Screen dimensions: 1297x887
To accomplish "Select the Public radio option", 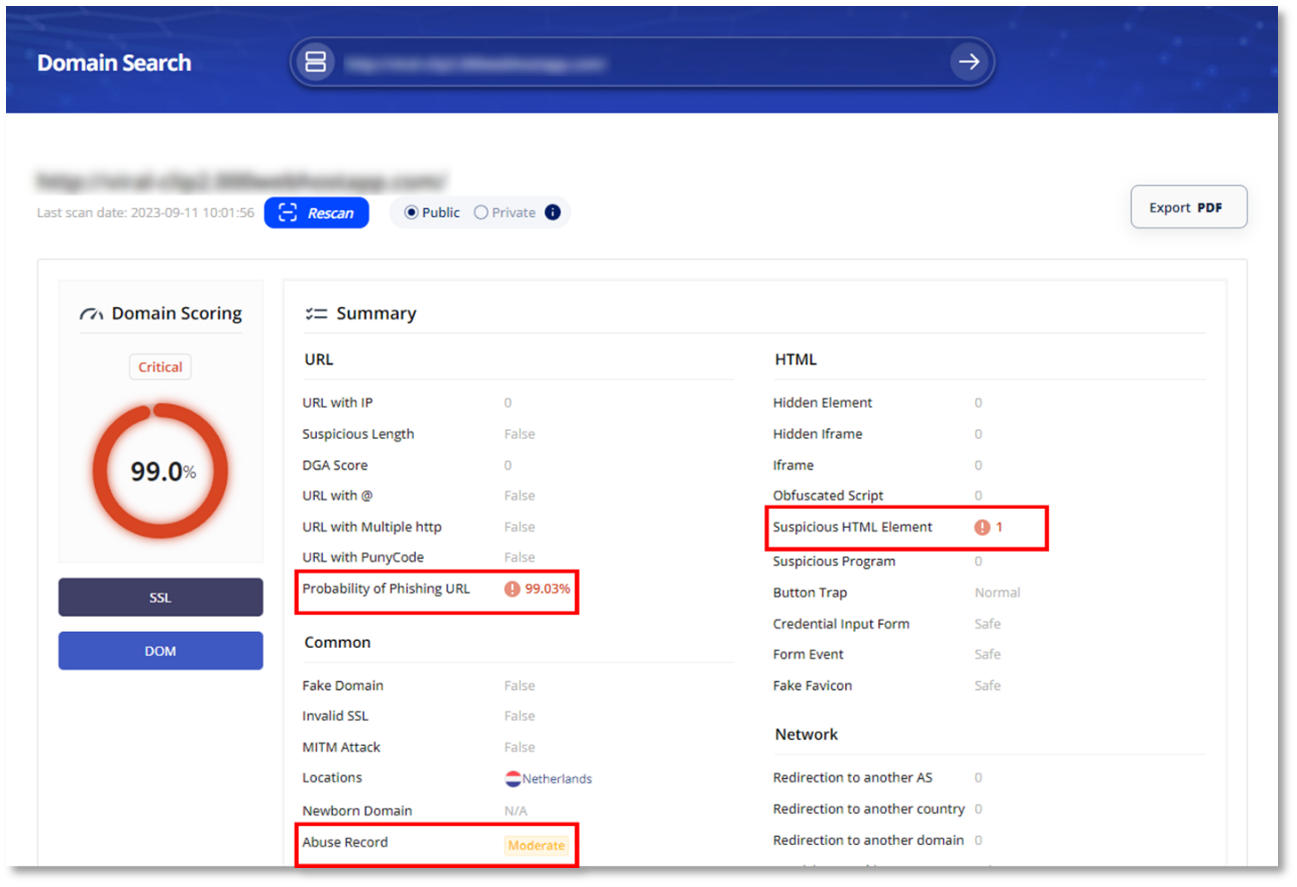I will click(x=432, y=213).
